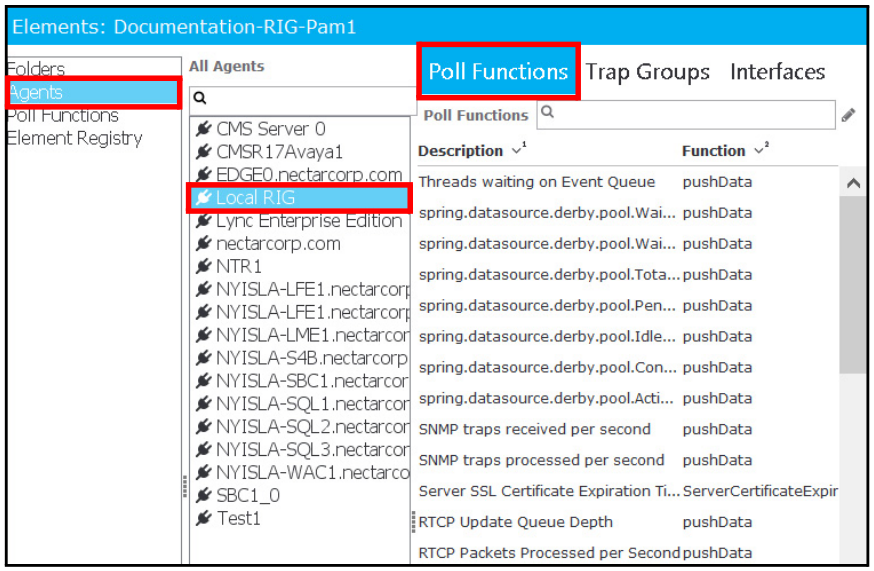The height and width of the screenshot is (571, 874).
Task: Open Element Registry in the left navigation
Action: (75, 138)
